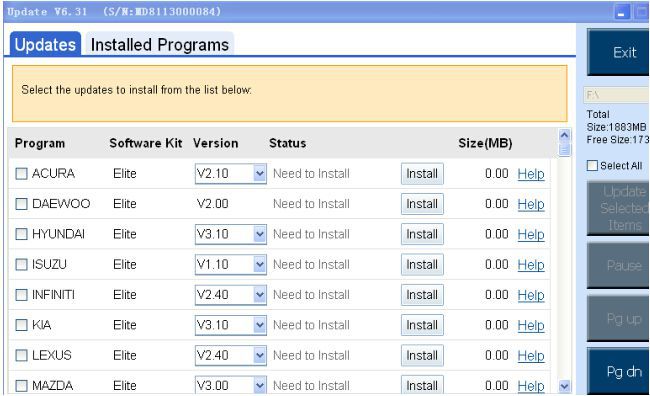Tick the MAZDA program checkbox

[21, 386]
